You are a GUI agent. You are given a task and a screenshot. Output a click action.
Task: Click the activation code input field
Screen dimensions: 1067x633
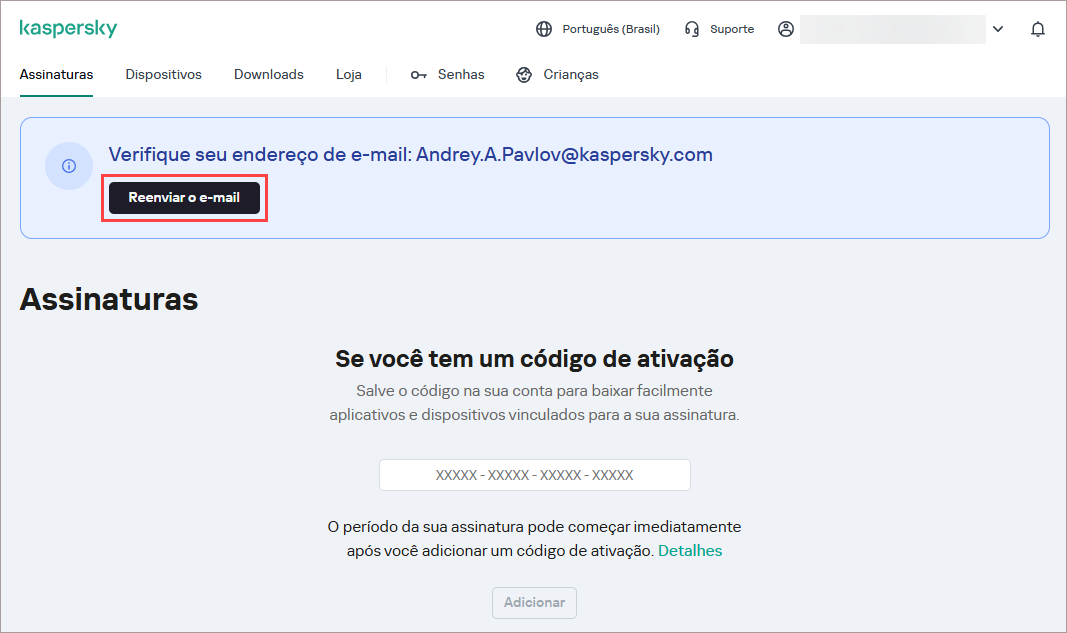coord(534,474)
